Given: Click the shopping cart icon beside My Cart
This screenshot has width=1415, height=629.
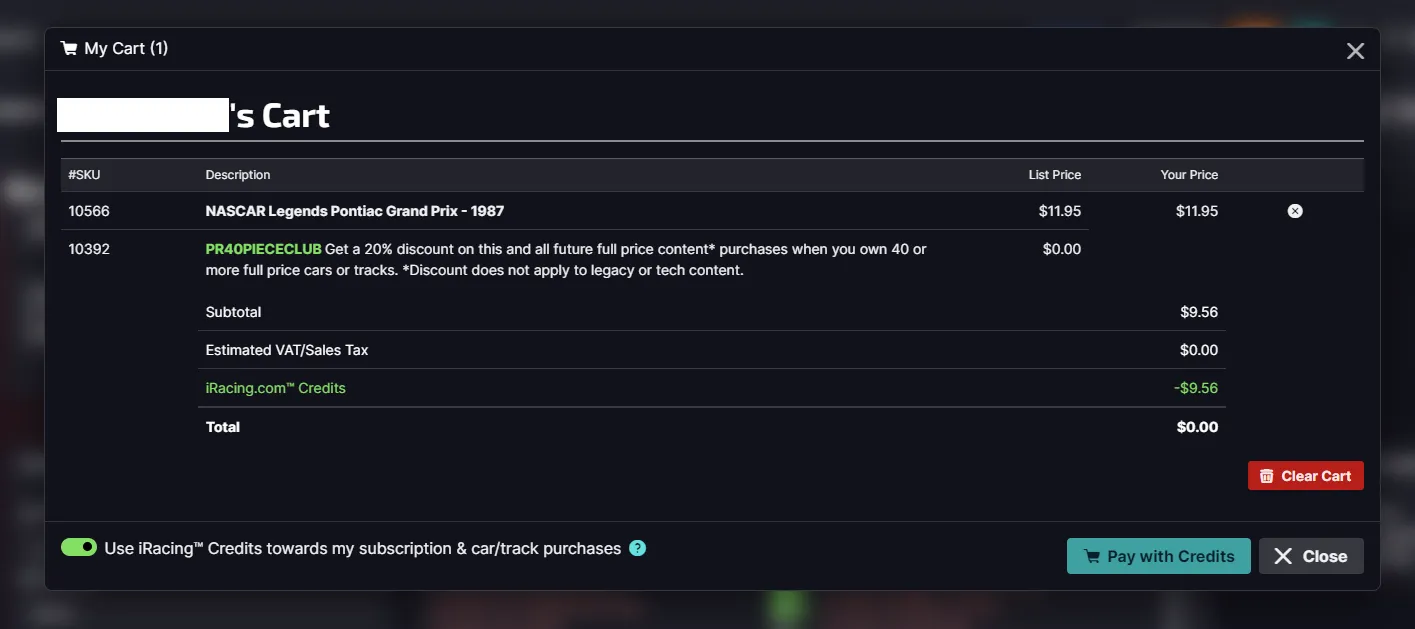Looking at the screenshot, I should point(69,48).
